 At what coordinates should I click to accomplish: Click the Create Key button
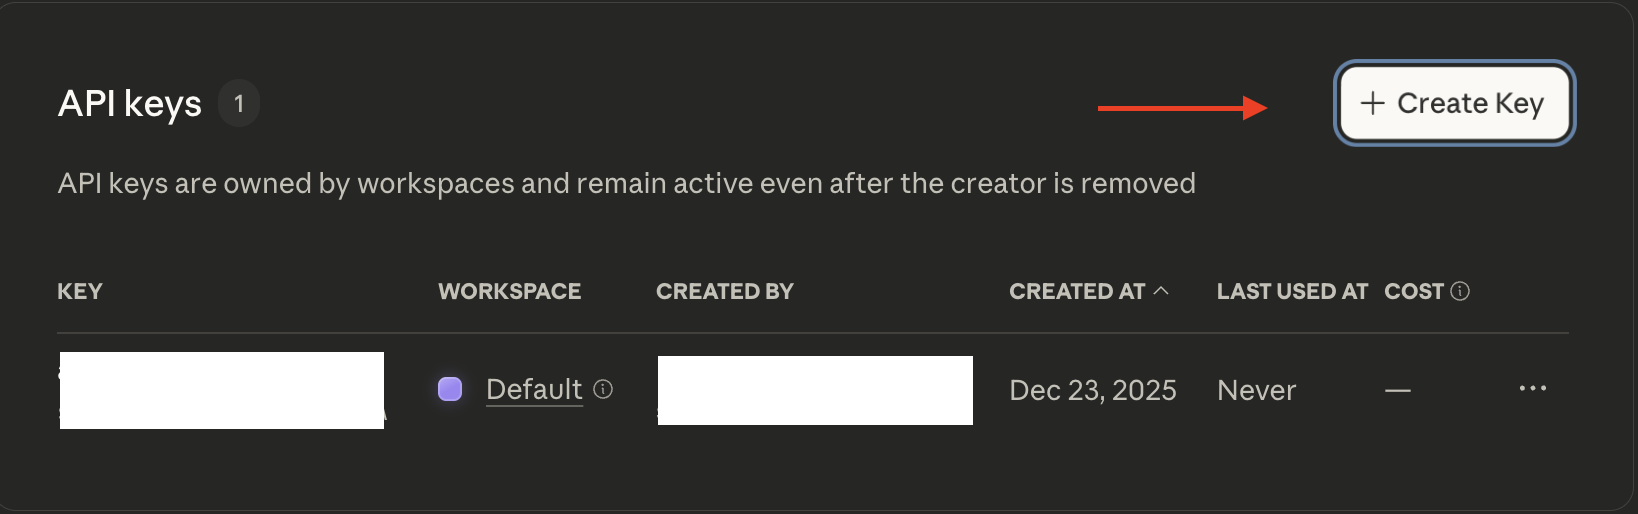click(x=1454, y=103)
